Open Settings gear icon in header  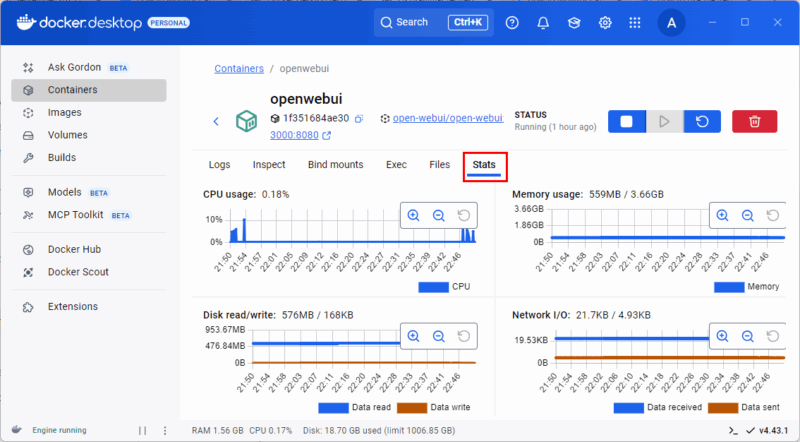point(605,22)
